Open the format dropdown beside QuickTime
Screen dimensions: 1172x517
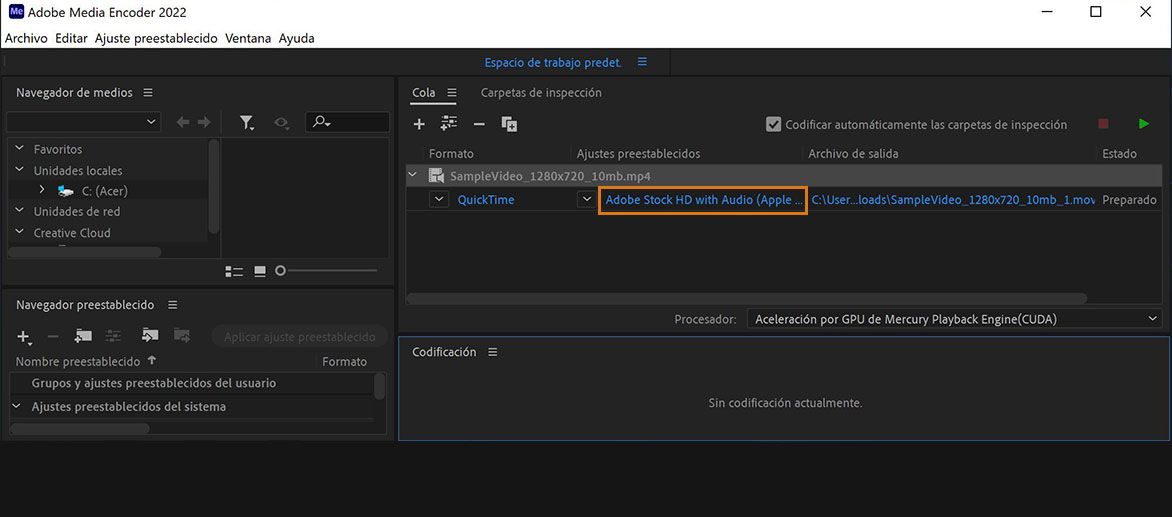click(439, 199)
